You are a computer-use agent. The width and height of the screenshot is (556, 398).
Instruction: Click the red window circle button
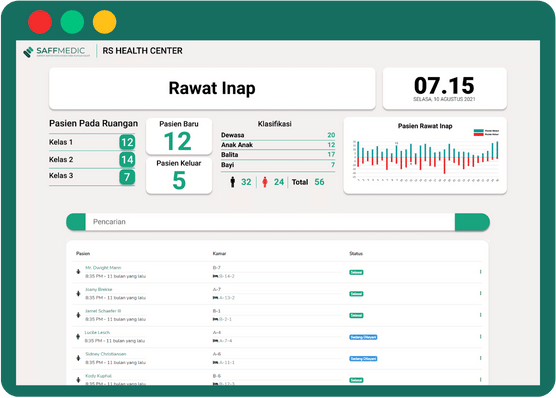(40, 22)
